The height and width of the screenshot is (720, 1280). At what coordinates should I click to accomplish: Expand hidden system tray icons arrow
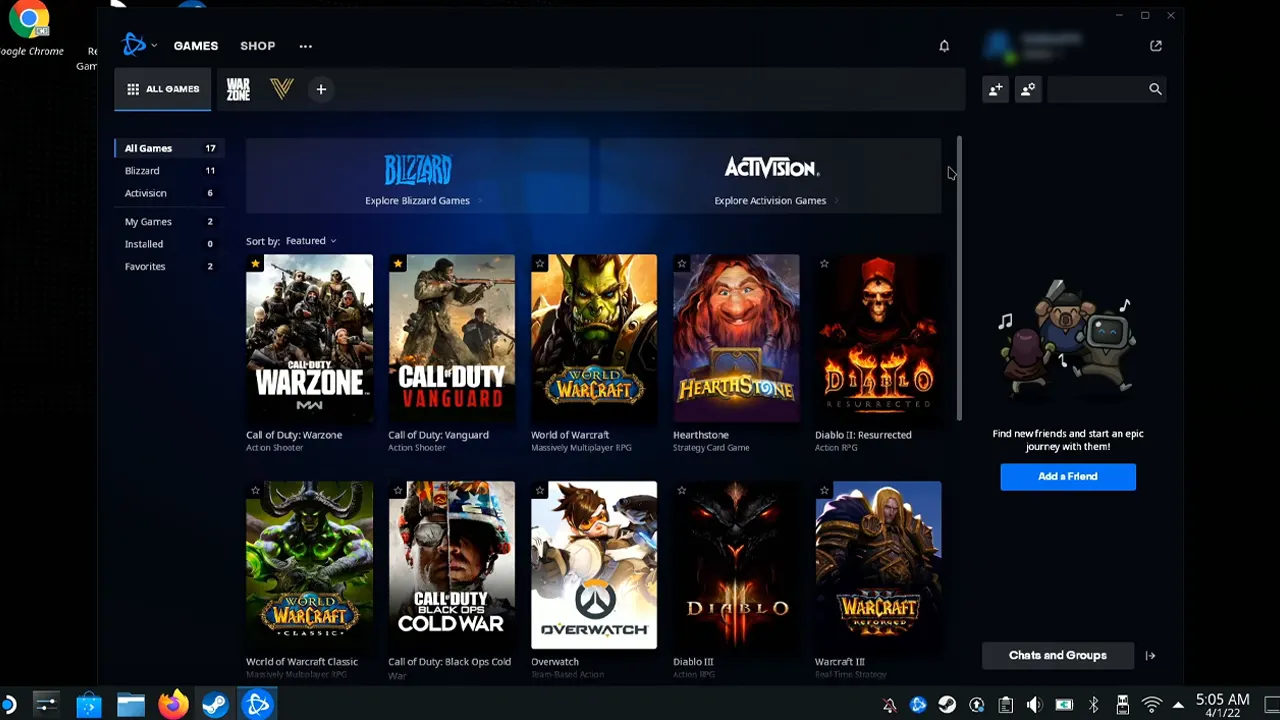[1179, 706]
